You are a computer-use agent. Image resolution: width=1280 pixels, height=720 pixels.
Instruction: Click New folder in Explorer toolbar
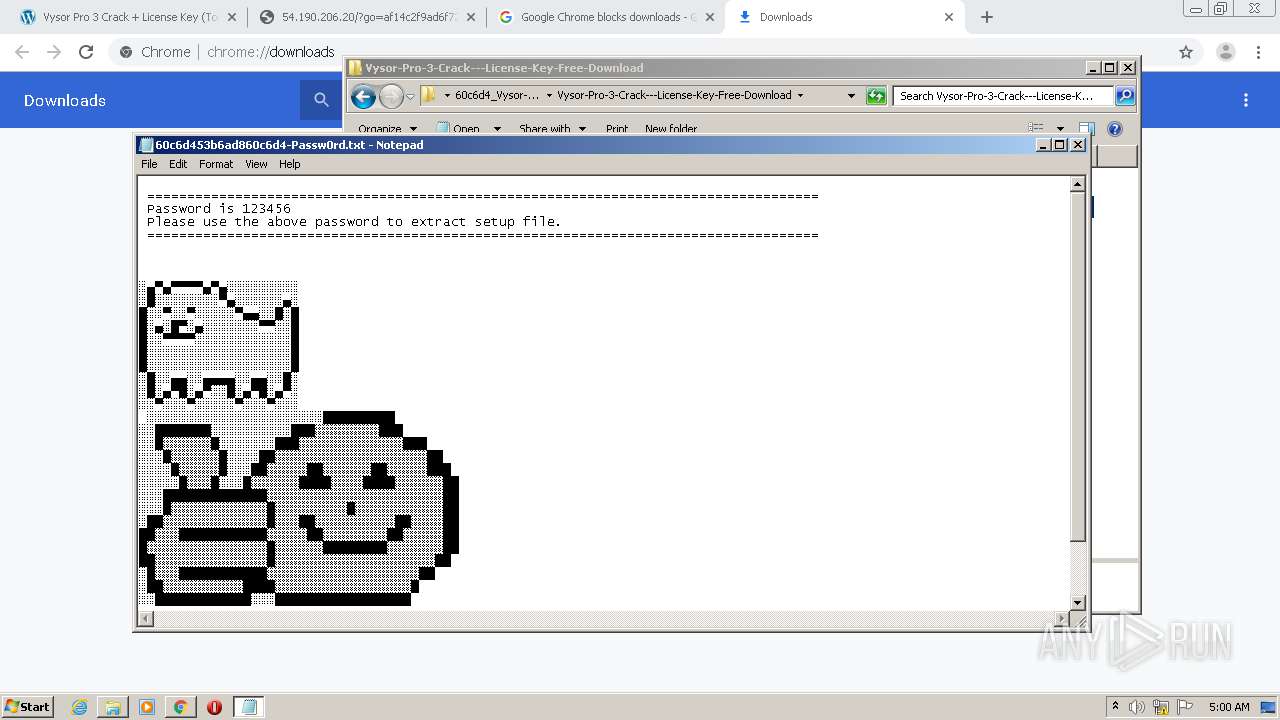671,129
